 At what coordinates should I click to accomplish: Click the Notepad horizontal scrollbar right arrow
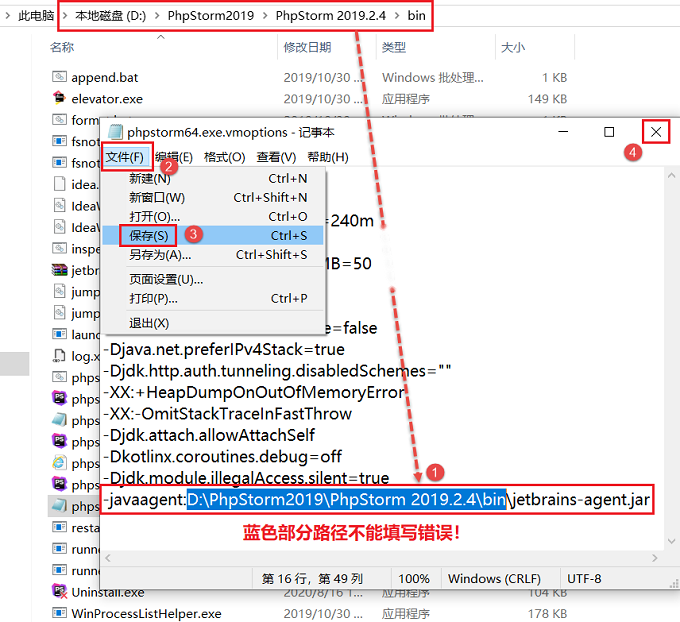(654, 558)
